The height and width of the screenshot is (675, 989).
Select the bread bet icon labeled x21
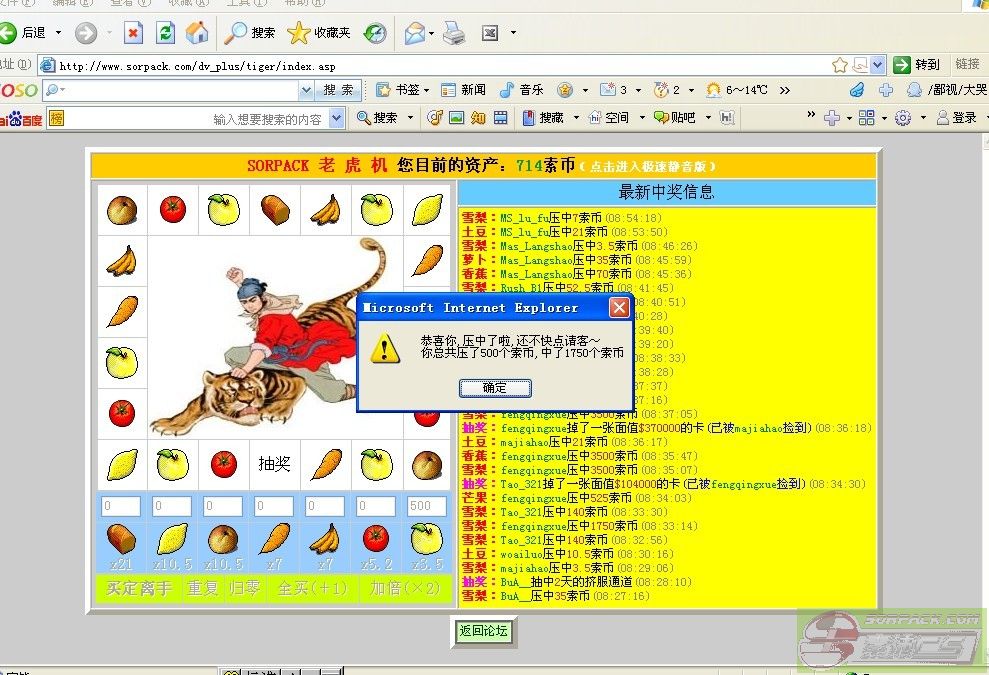[x=121, y=540]
